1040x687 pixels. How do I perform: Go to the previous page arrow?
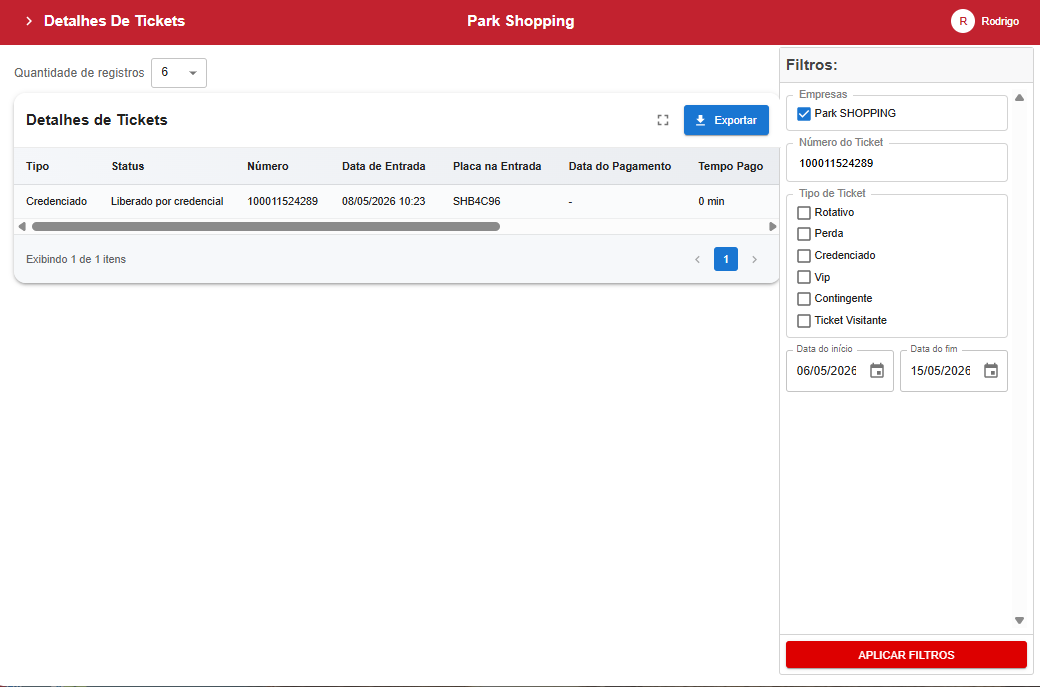pyautogui.click(x=697, y=259)
